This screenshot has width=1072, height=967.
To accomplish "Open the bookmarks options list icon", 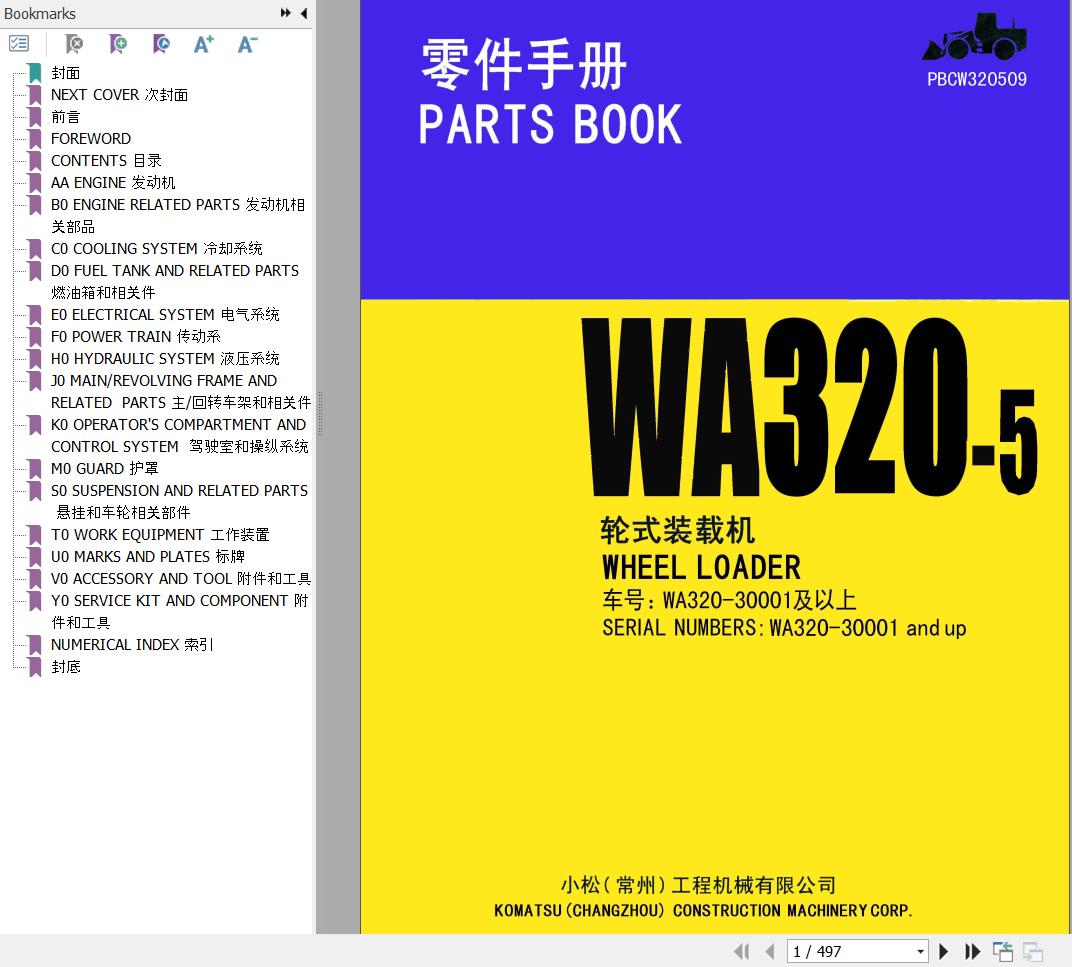I will point(18,44).
